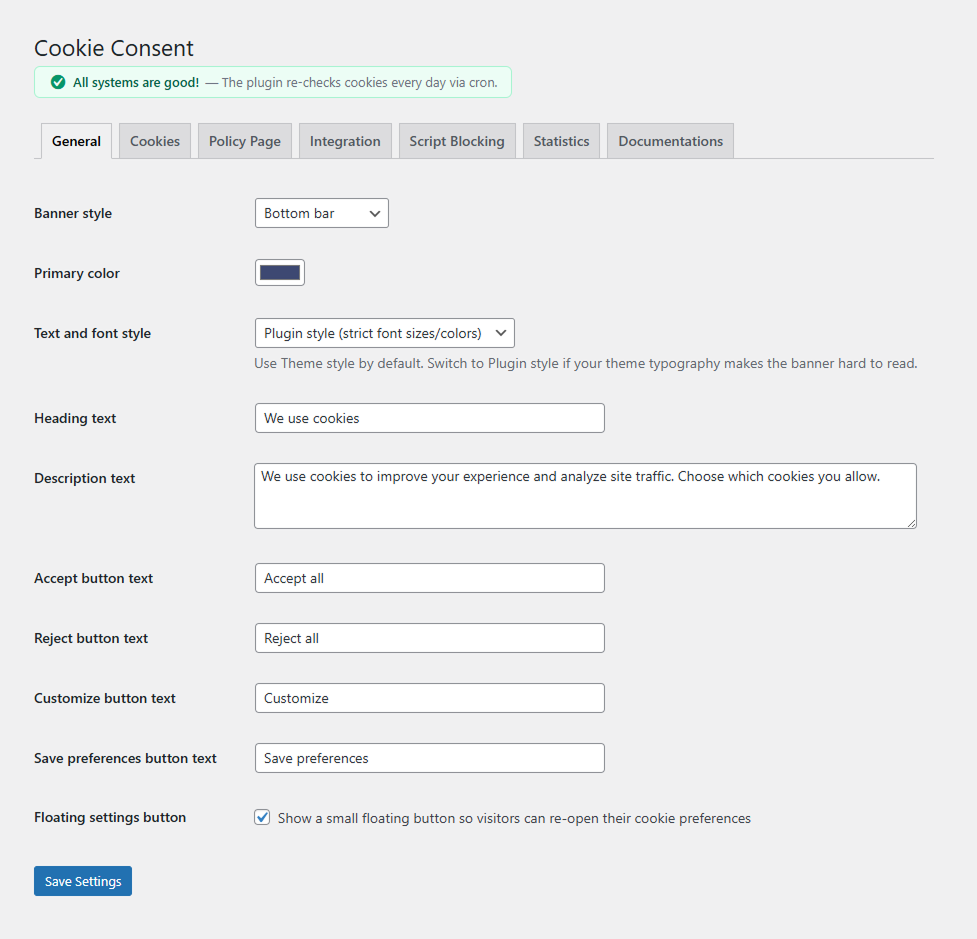The width and height of the screenshot is (977, 939).
Task: Toggle the small floating button visibility setting
Action: pyautogui.click(x=261, y=817)
